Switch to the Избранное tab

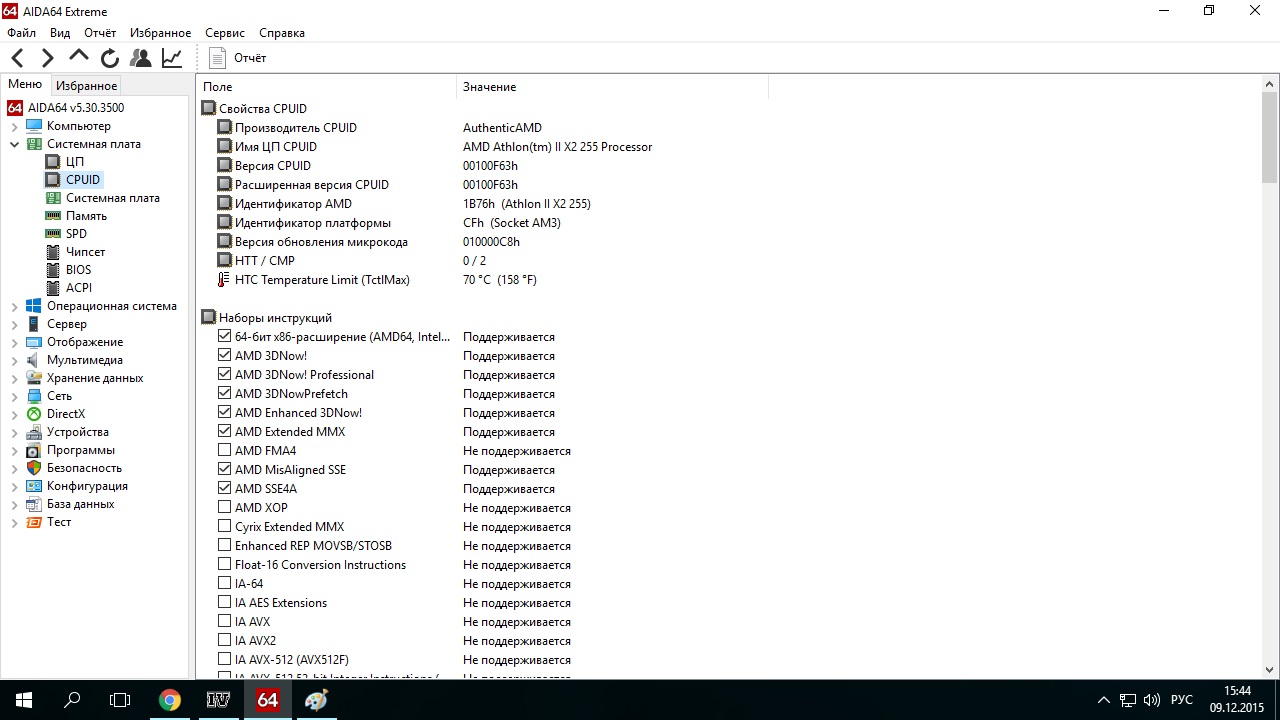pyautogui.click(x=86, y=86)
